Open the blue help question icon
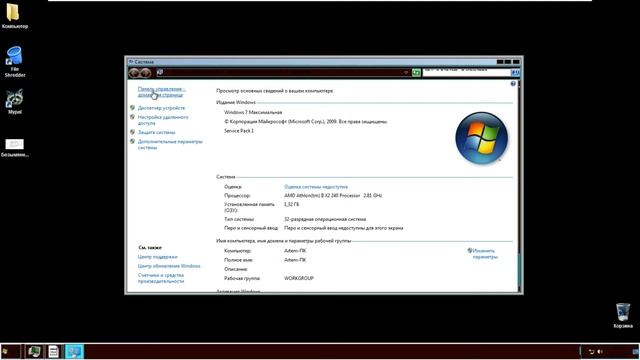The image size is (640, 360). pyautogui.click(x=513, y=84)
